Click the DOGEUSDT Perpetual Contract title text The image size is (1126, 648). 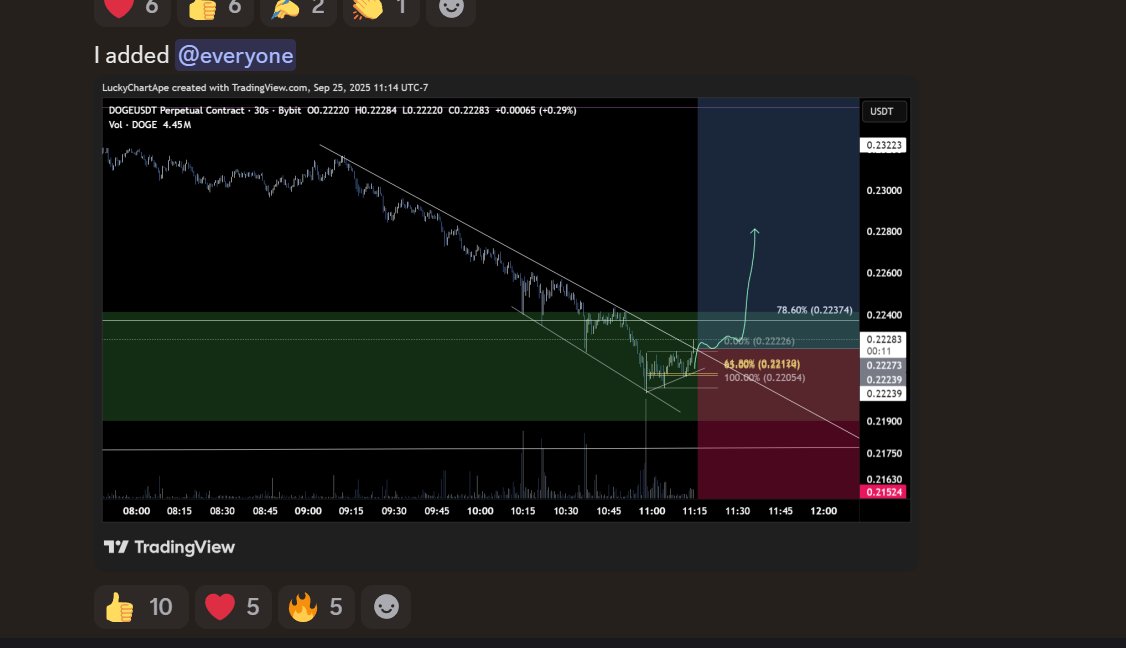177,111
